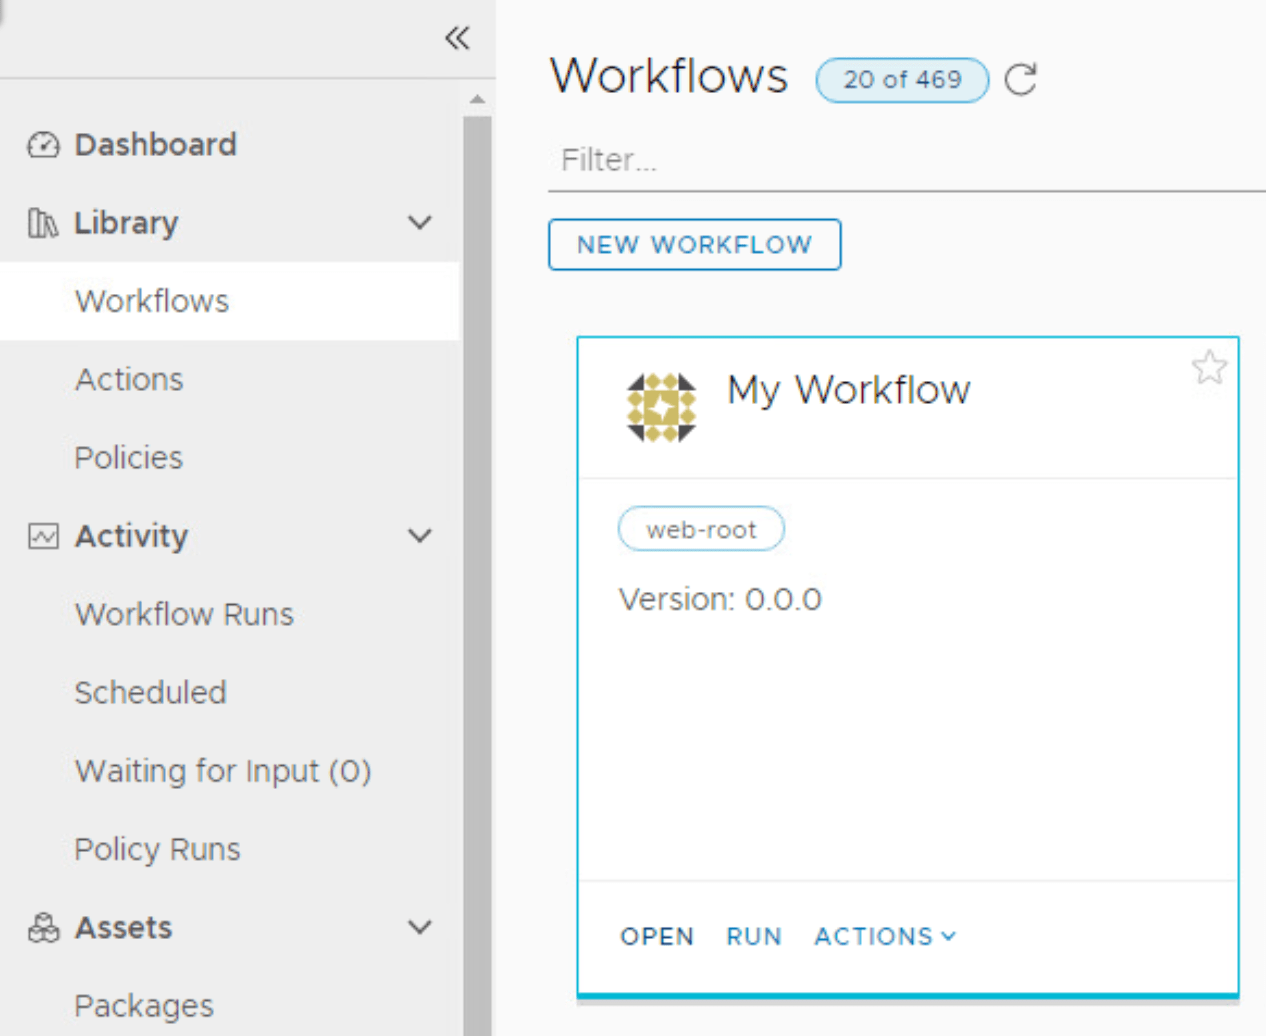Go to Actions in the sidebar

click(x=129, y=380)
